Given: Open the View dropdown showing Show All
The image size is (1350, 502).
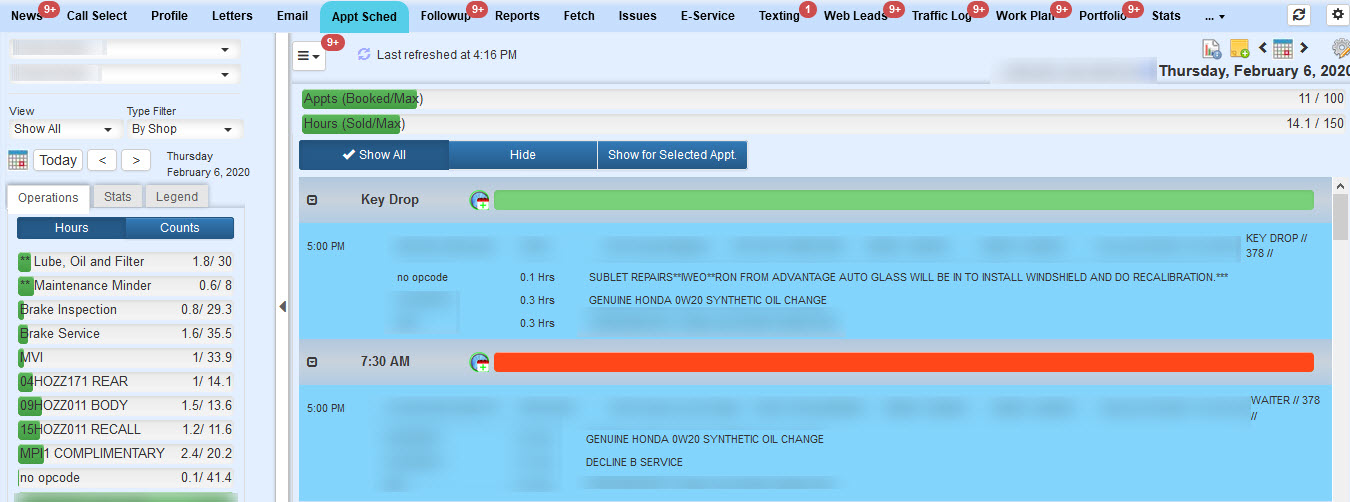Looking at the screenshot, I should [x=64, y=129].
